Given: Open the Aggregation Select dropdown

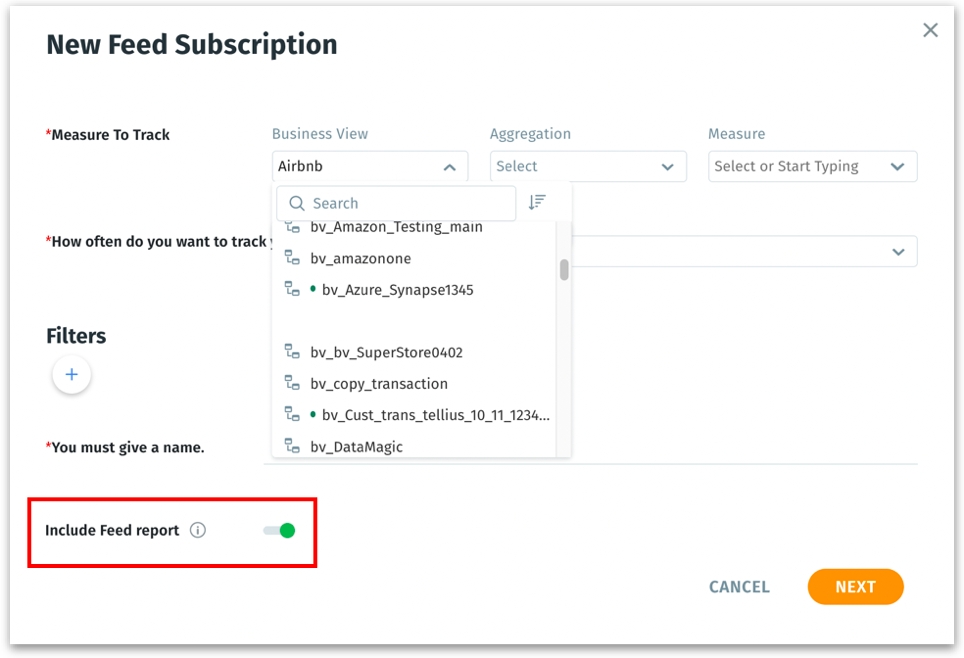Looking at the screenshot, I should coord(587,167).
